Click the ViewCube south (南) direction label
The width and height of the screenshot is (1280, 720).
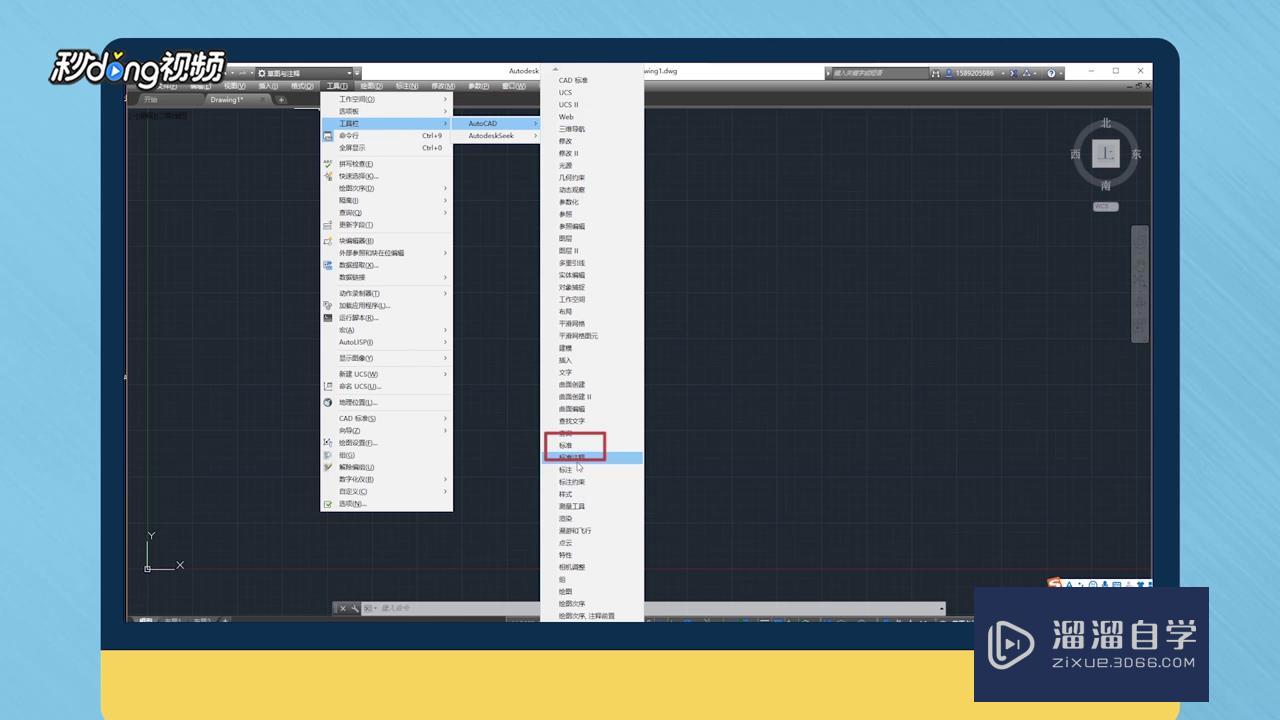coord(1106,186)
